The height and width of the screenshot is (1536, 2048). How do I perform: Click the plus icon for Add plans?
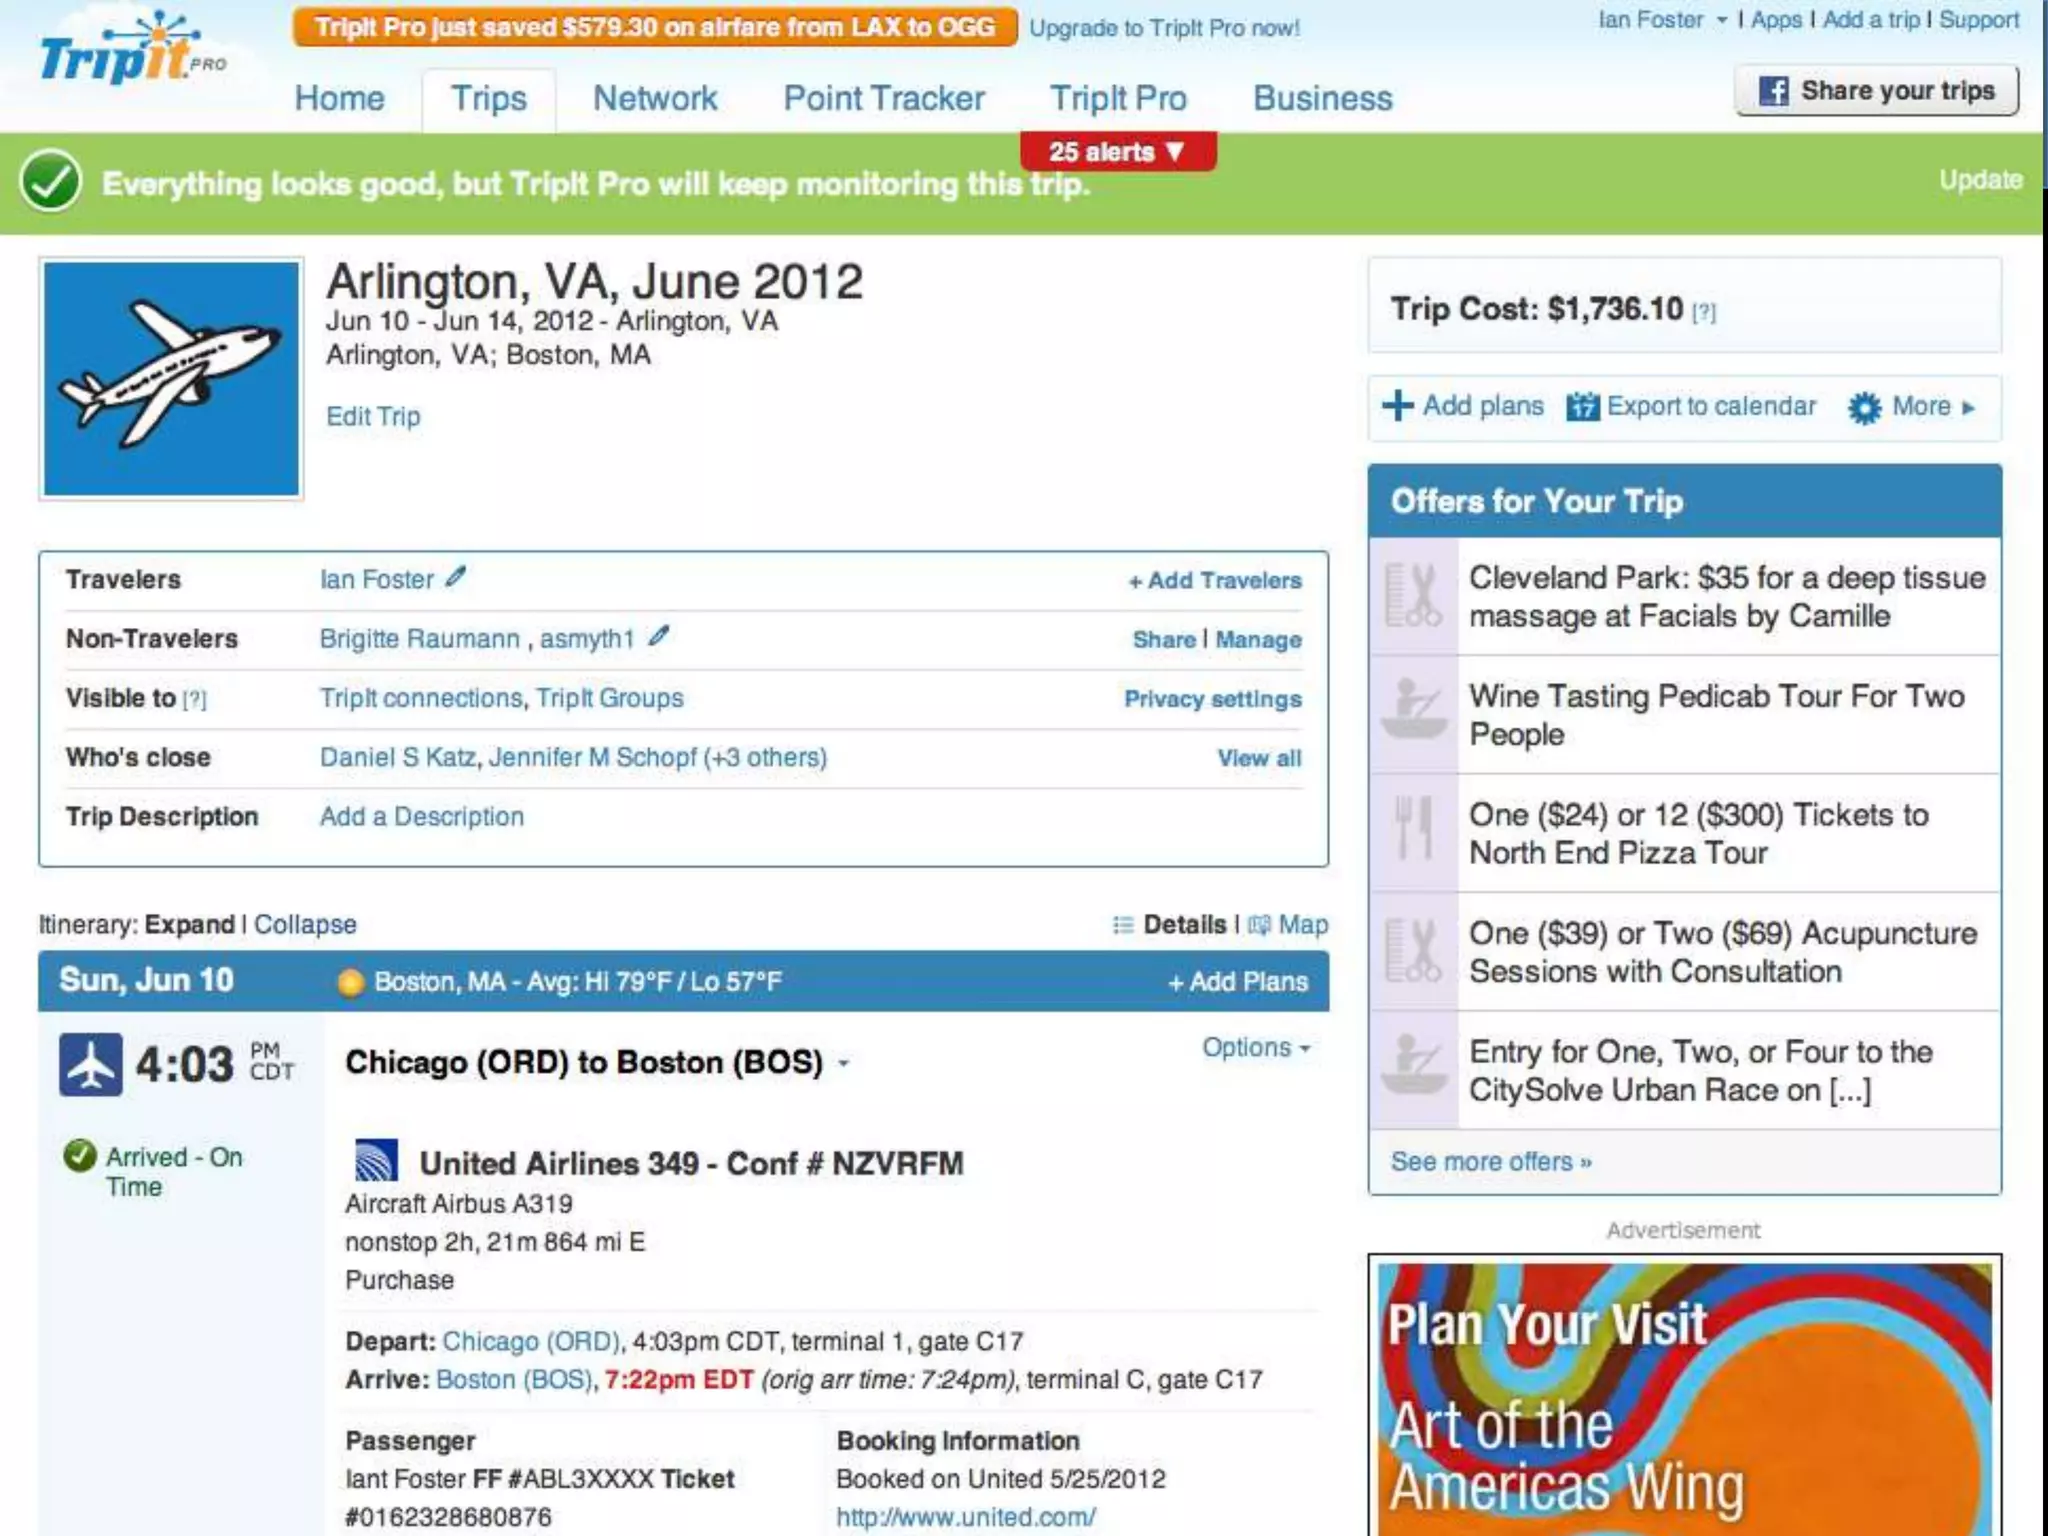[x=1397, y=406]
